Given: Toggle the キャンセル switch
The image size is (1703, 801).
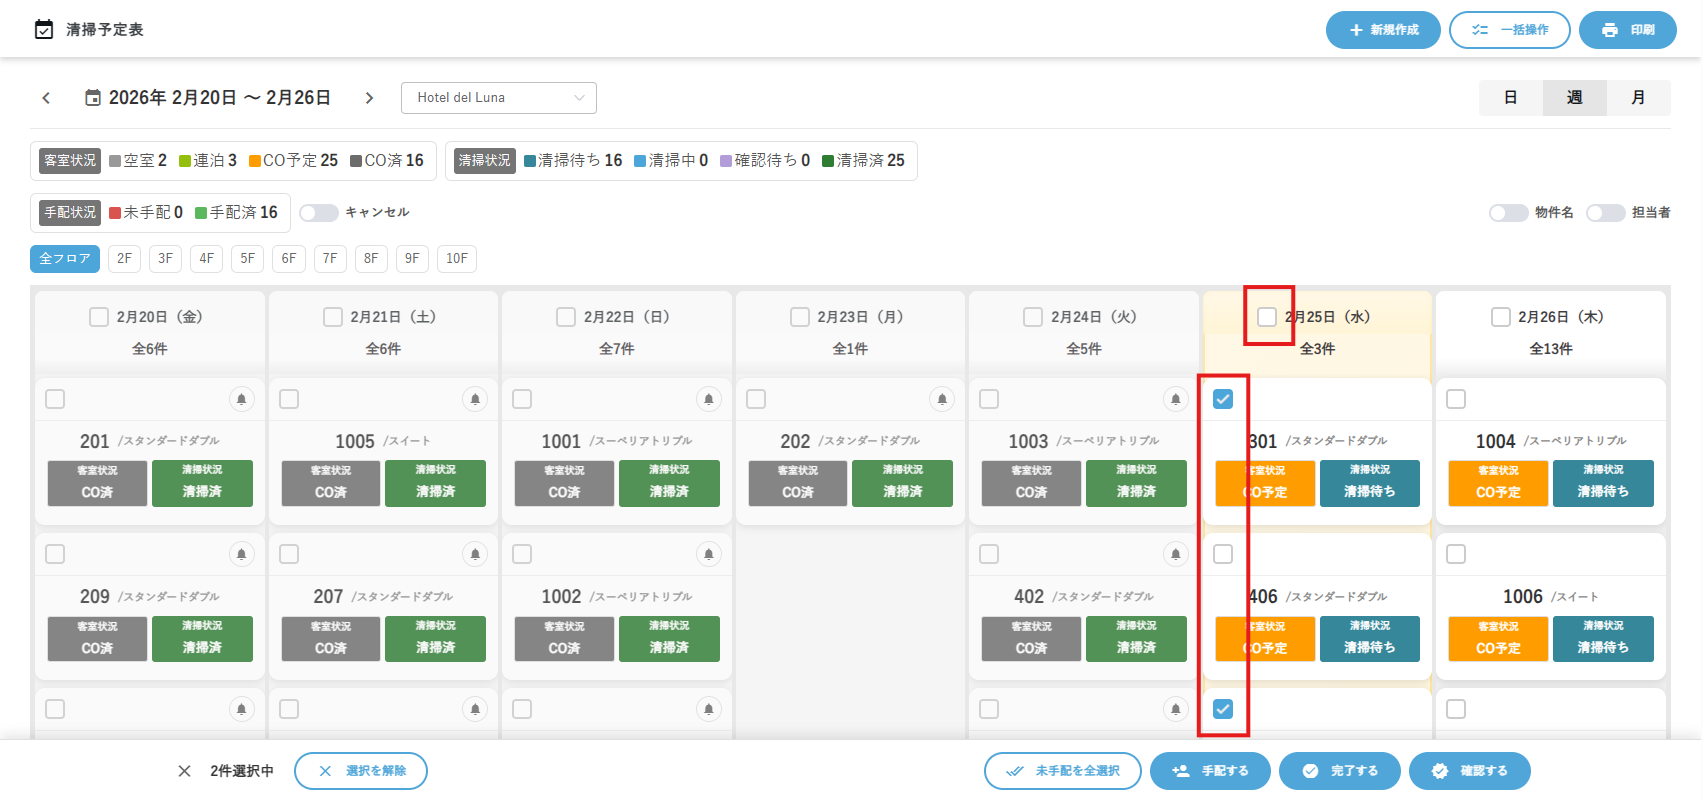Looking at the screenshot, I should 318,213.
